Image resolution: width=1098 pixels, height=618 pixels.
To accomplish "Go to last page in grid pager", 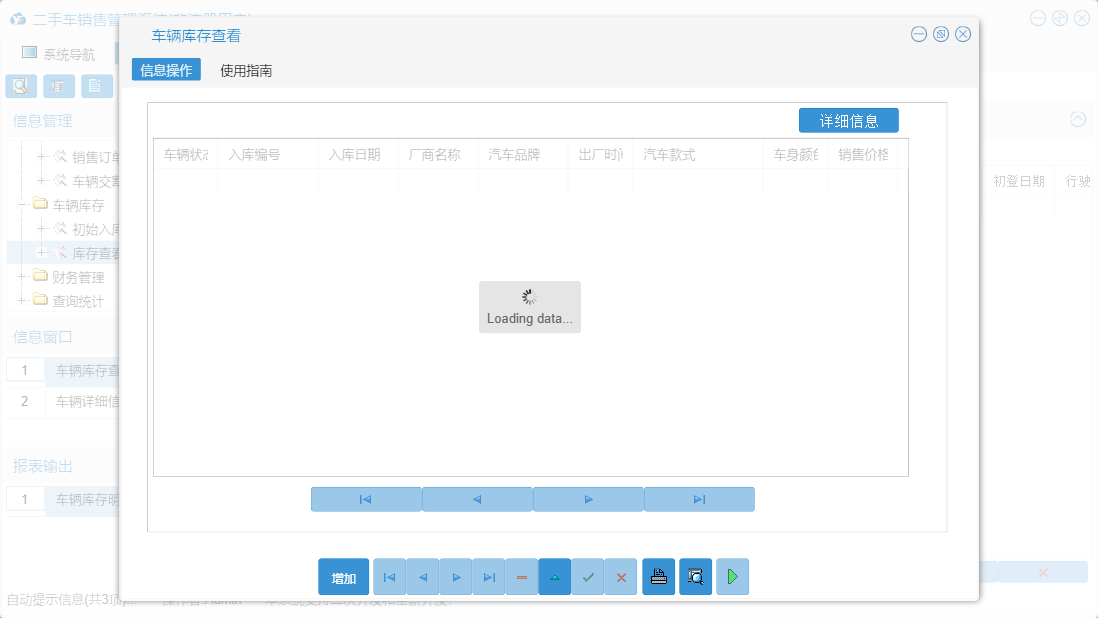I will pos(699,499).
